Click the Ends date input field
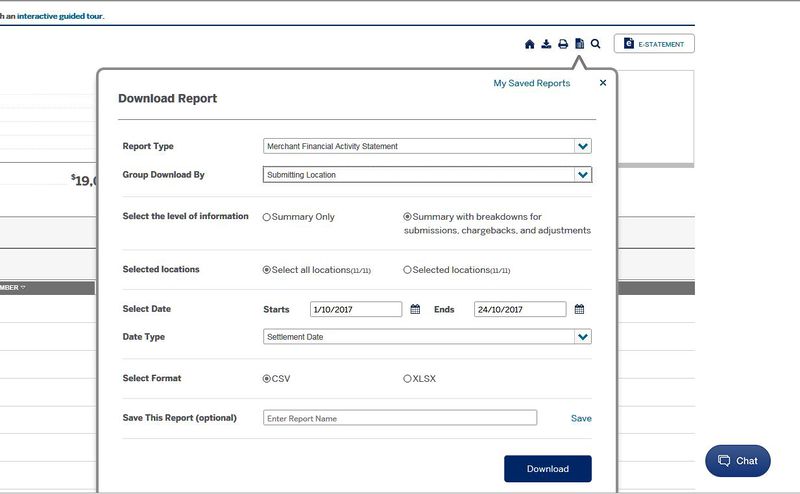 tap(520, 309)
